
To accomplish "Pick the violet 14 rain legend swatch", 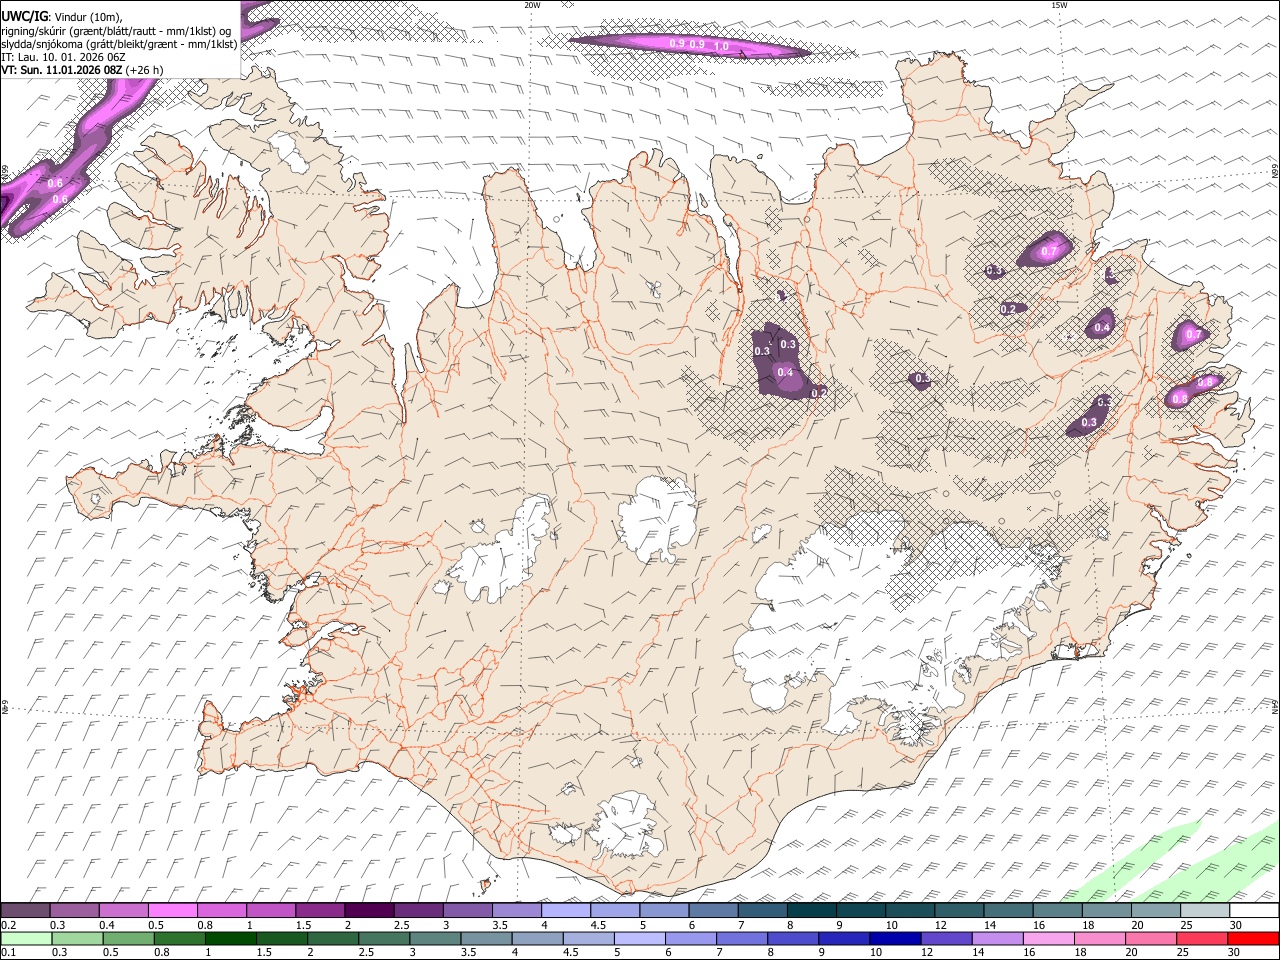I will 997,938.
